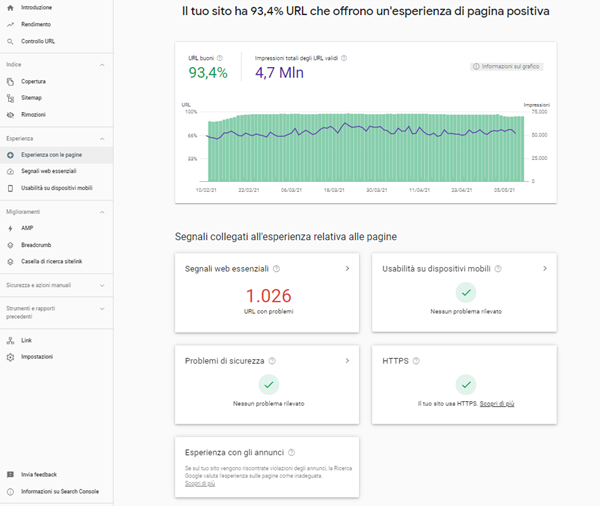Expand Sicurezza e azioni manuali section

(102, 286)
